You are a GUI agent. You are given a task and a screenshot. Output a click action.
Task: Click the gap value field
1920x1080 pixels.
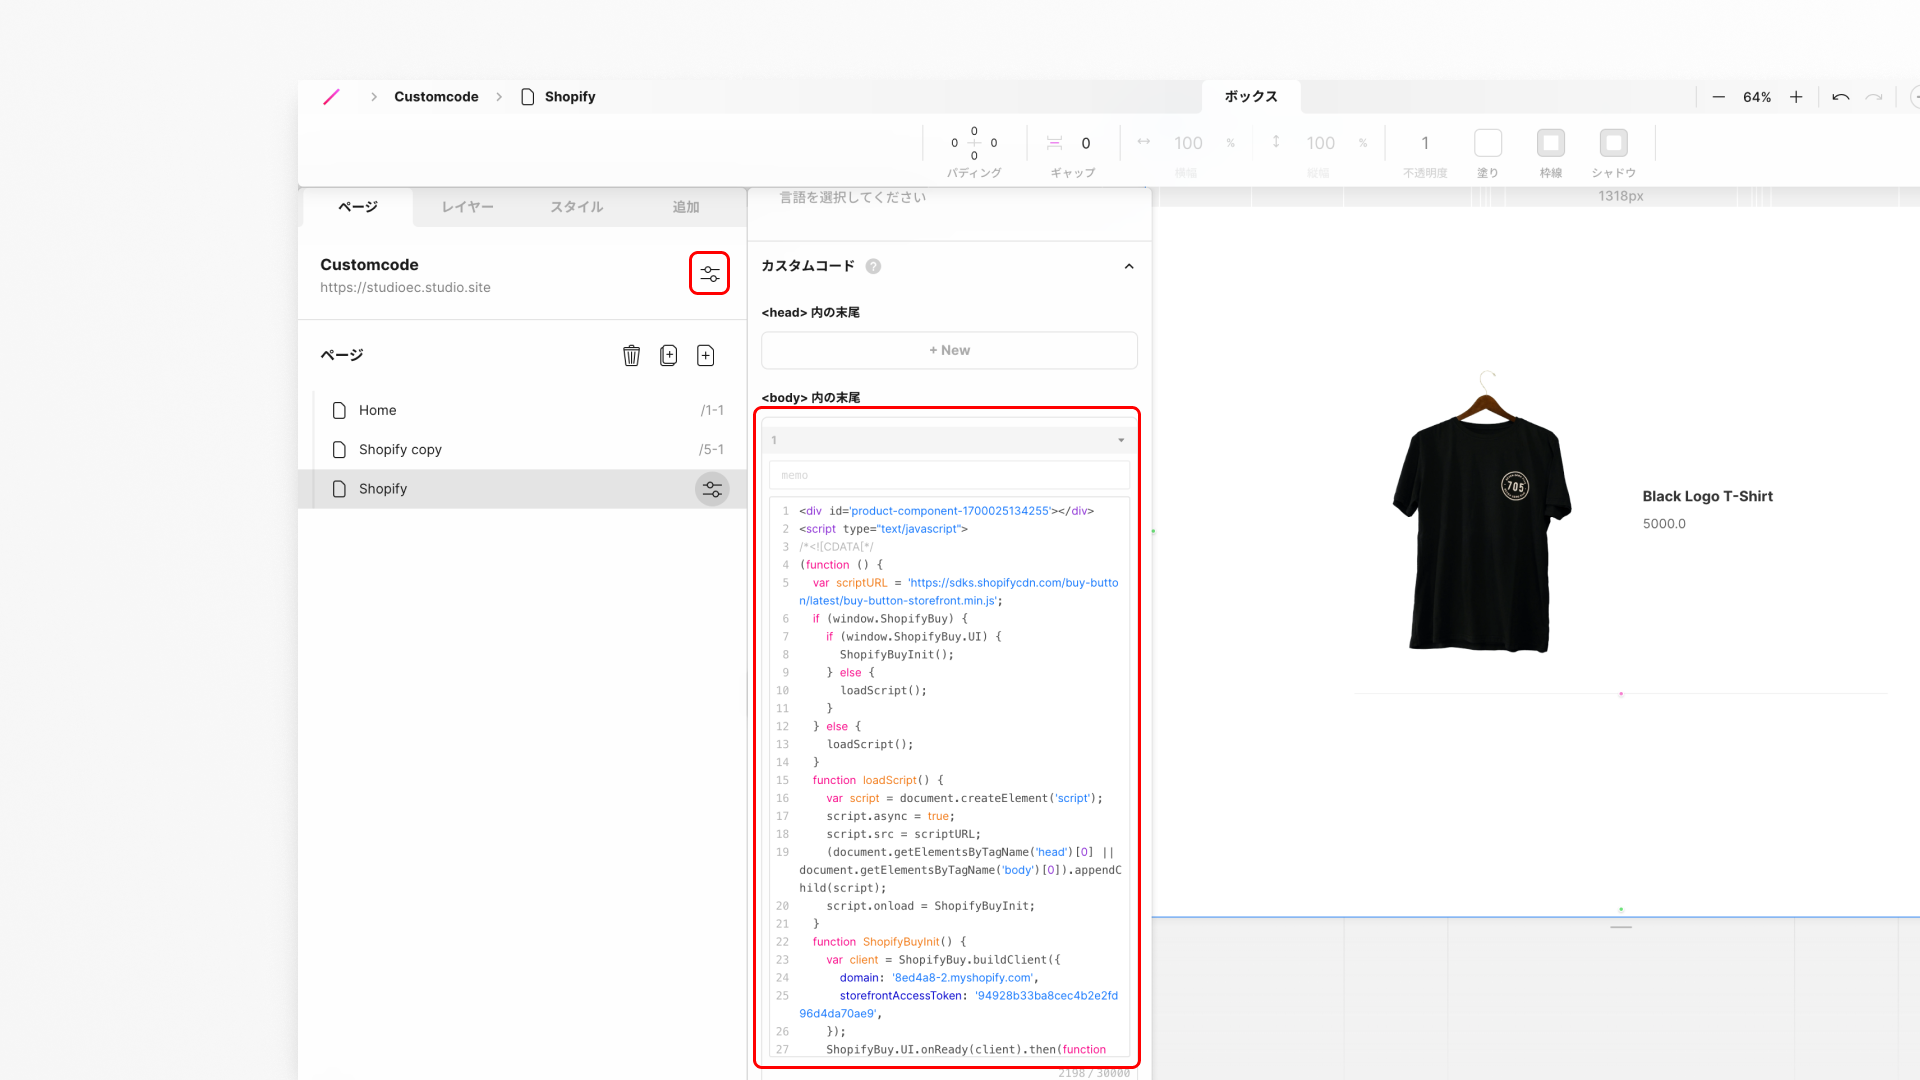1086,143
